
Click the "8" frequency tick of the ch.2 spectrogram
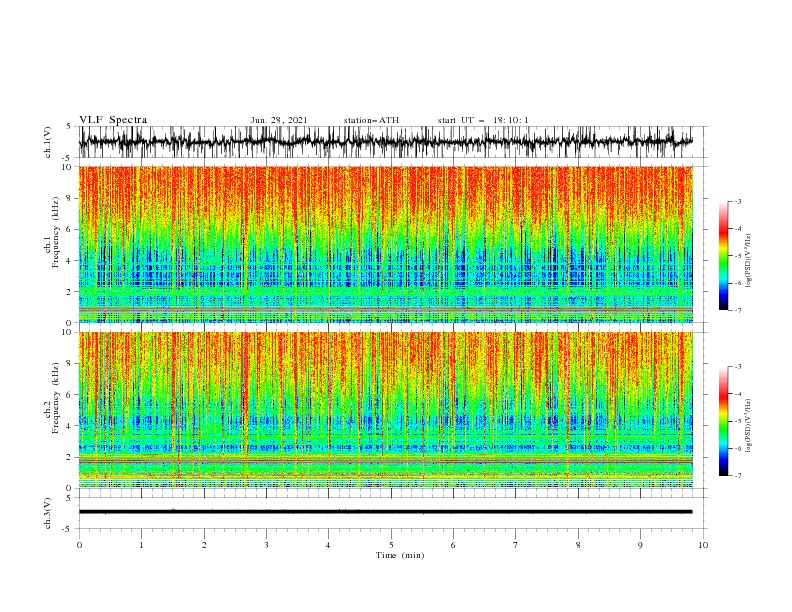click(x=70, y=364)
